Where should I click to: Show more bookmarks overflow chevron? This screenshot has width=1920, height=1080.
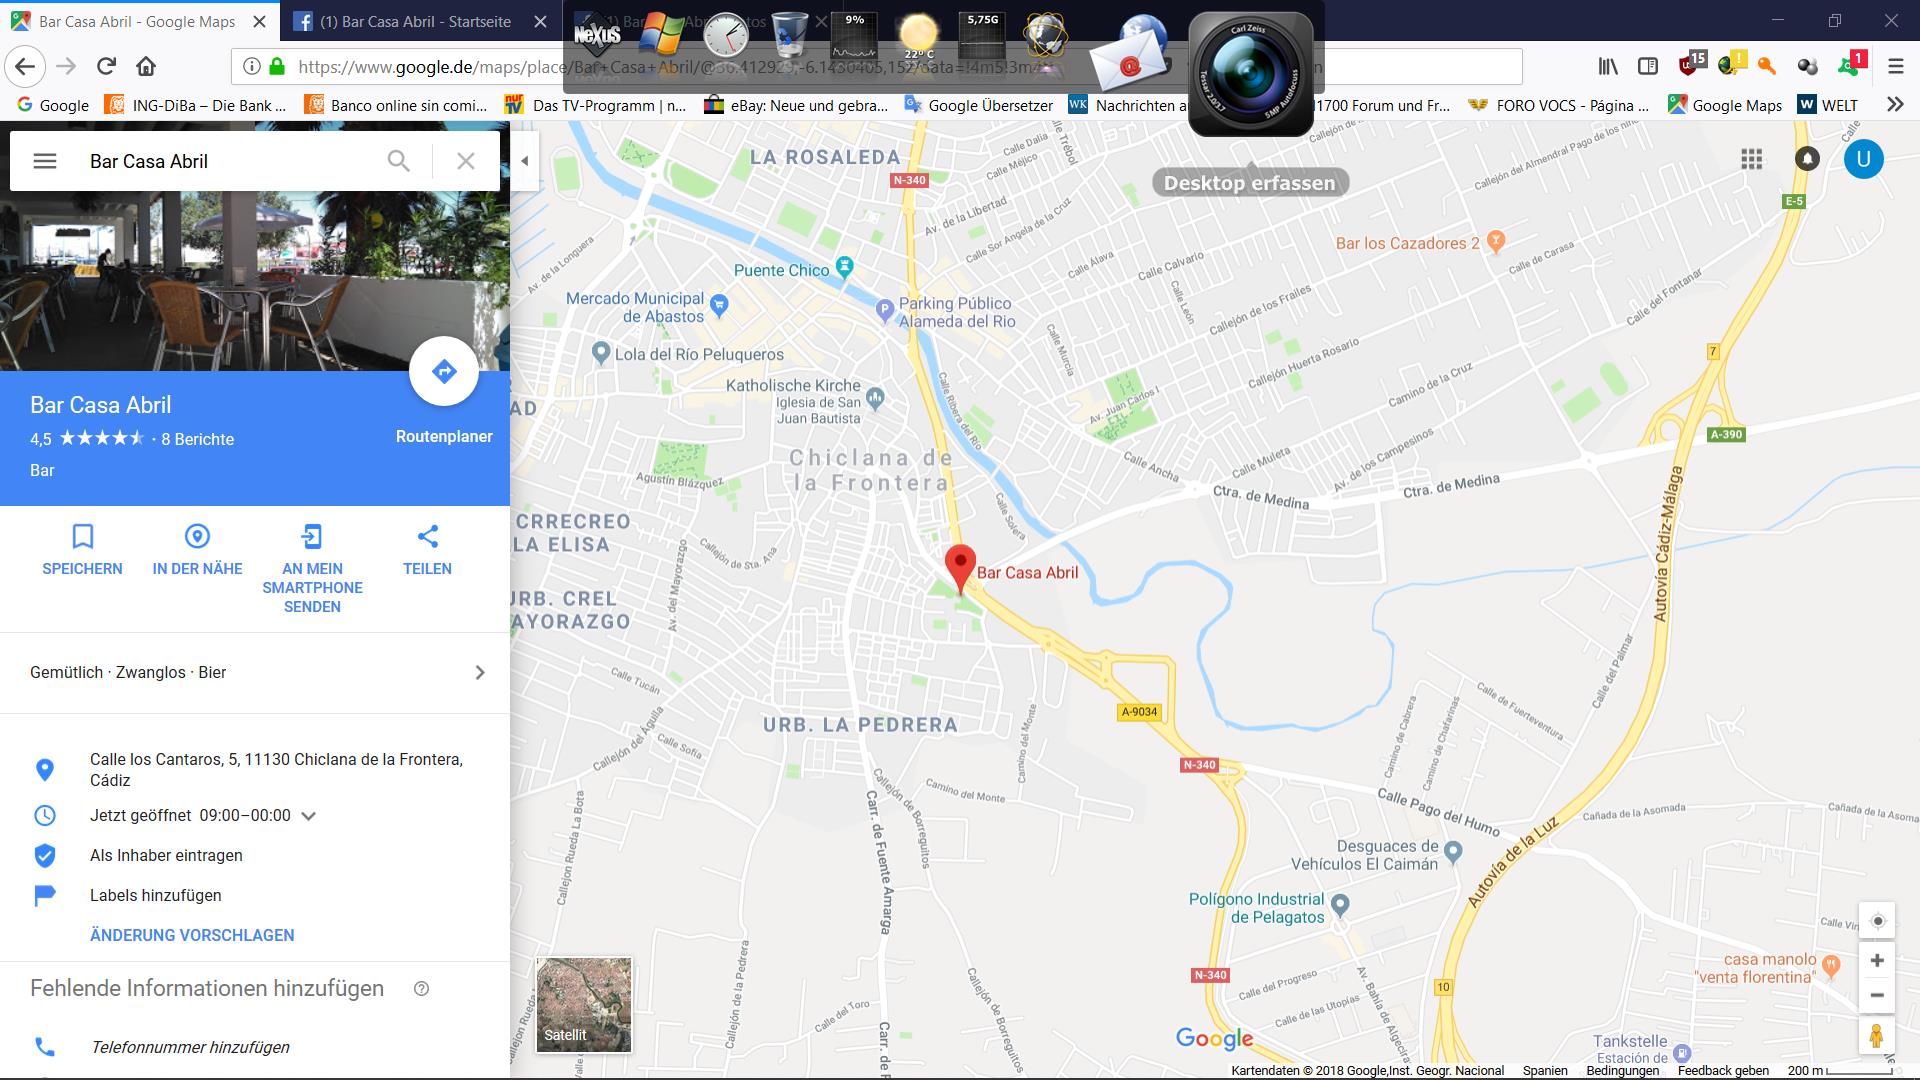coord(1894,105)
